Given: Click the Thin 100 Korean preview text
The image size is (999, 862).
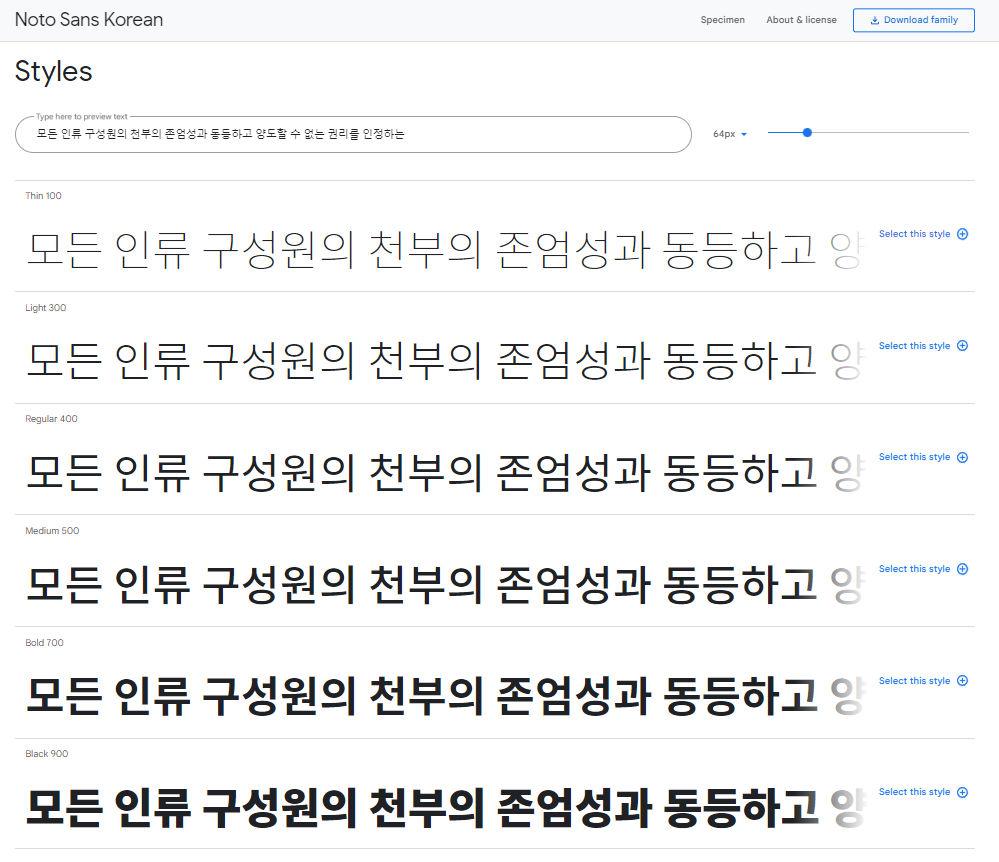Looking at the screenshot, I should [x=446, y=250].
